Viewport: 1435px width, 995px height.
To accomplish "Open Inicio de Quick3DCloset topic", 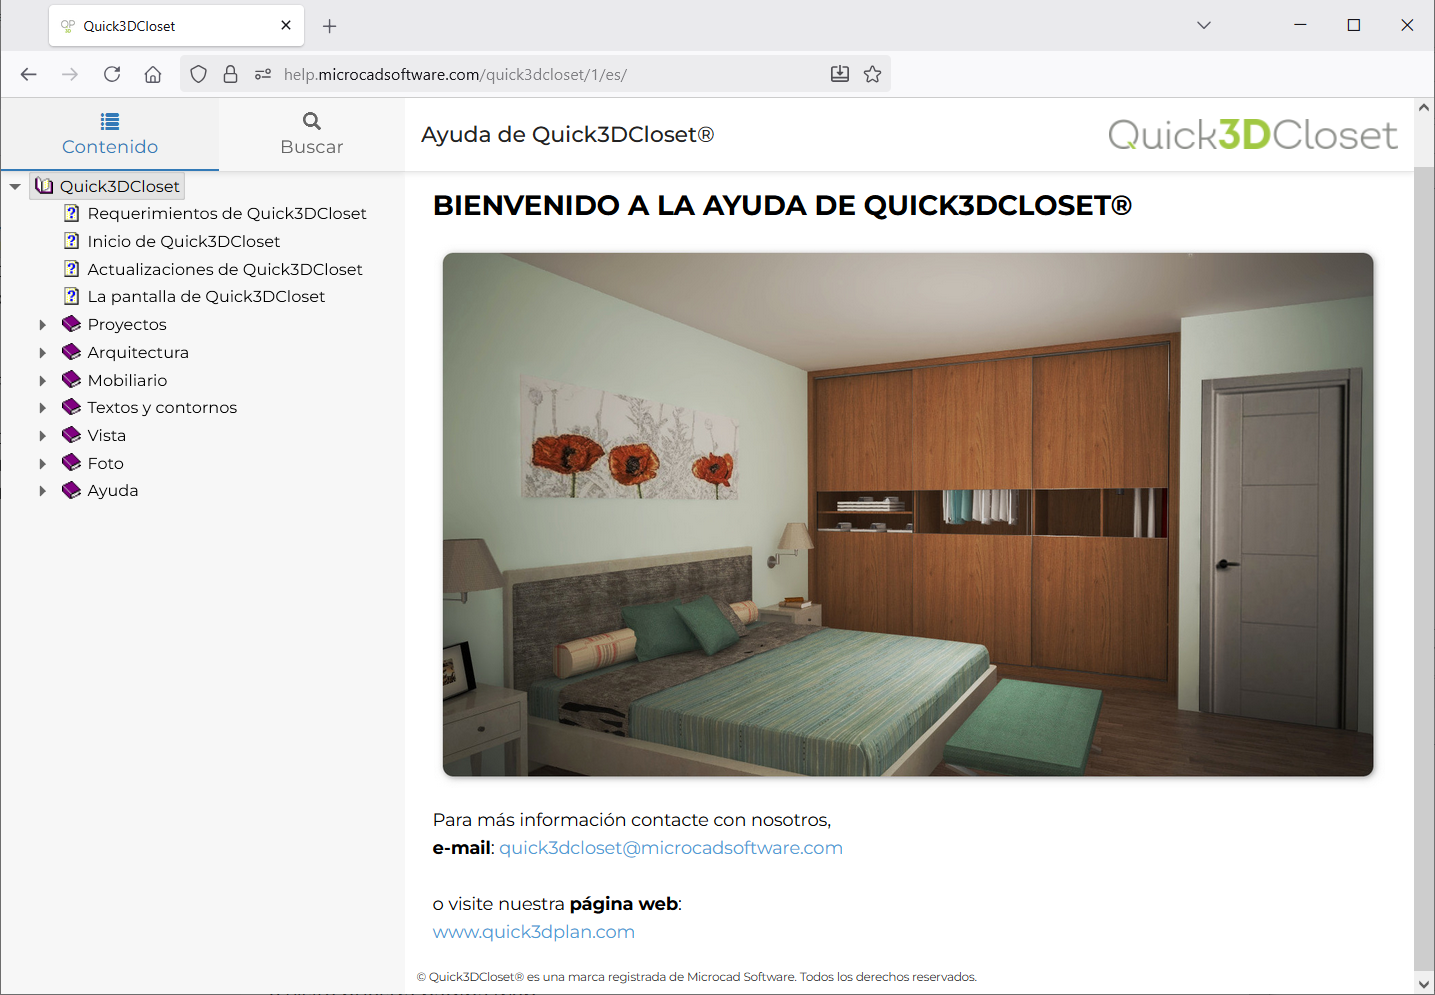I will point(183,241).
